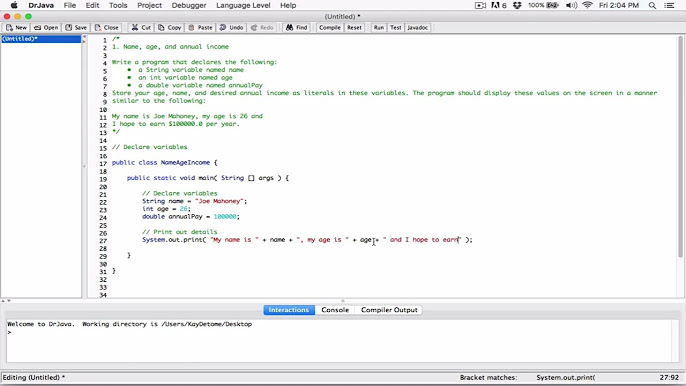Compile the program with Compile button
The height and width of the screenshot is (386, 686).
click(x=329, y=28)
